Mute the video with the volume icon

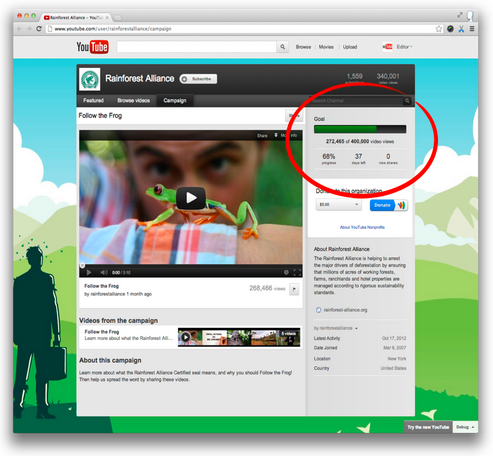[x=104, y=273]
